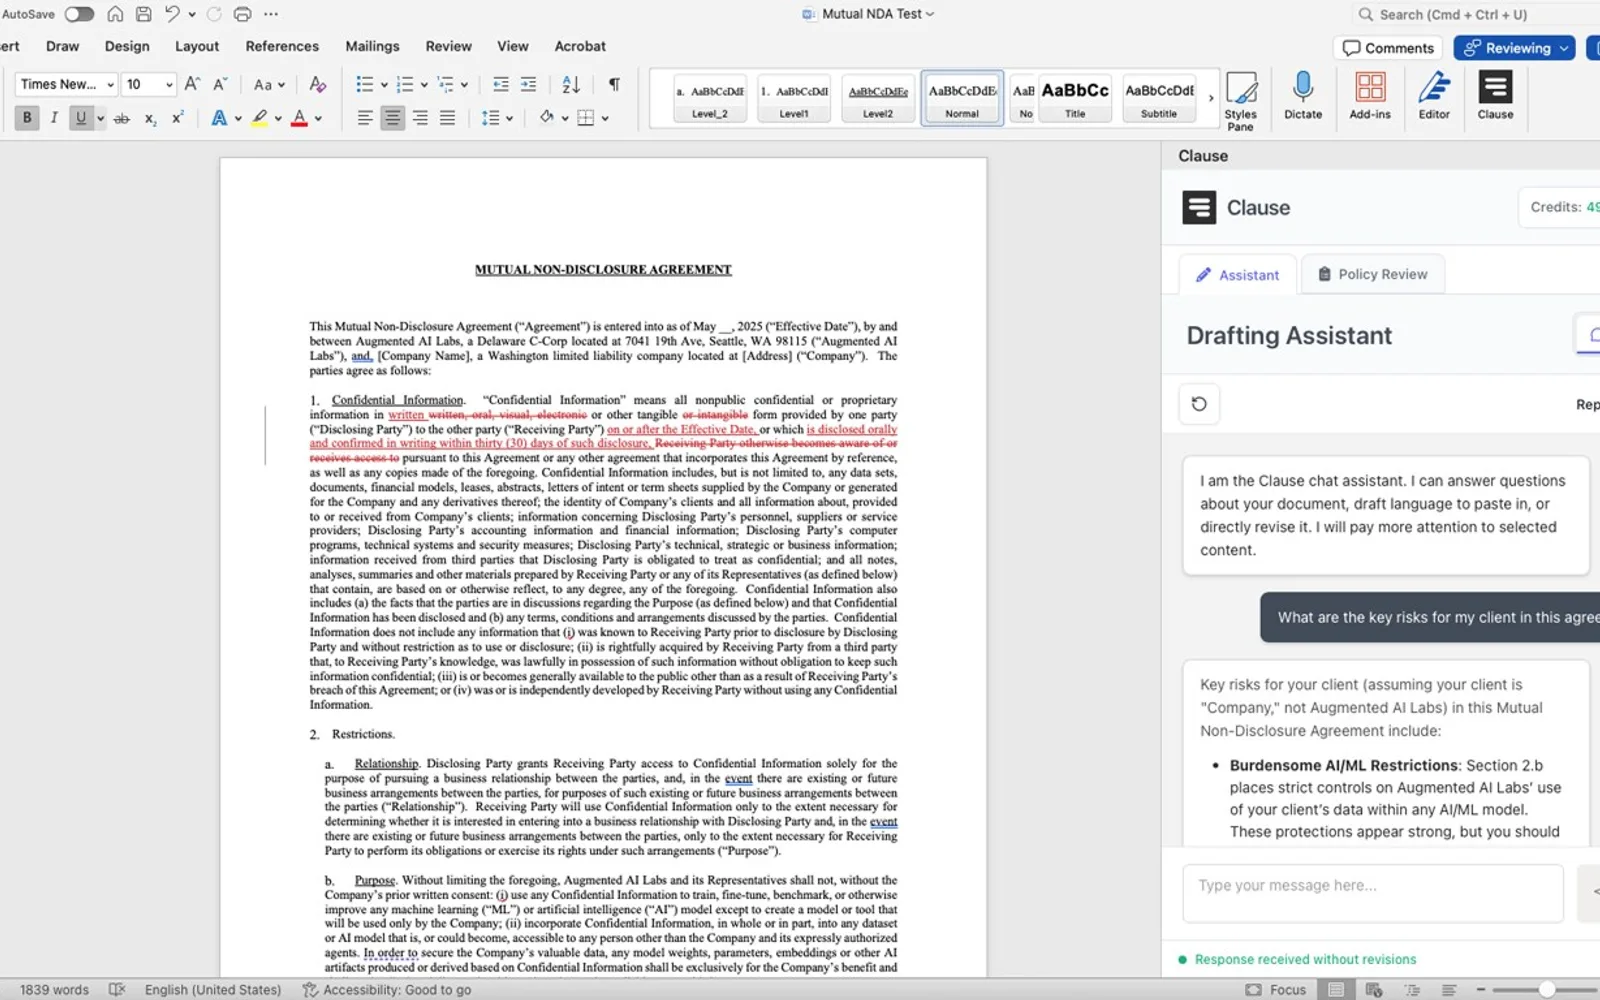
Task: Click the Clause ribbon icon
Action: tap(1495, 96)
